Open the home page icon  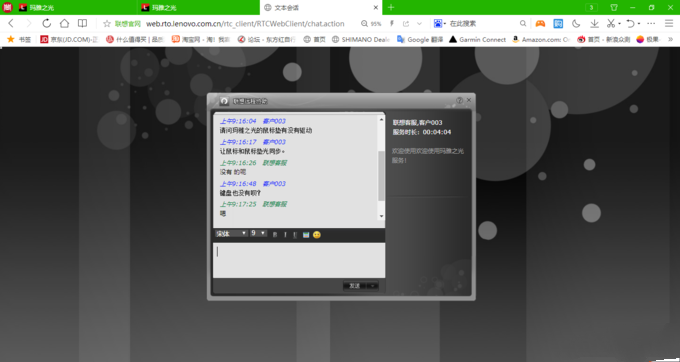pyautogui.click(x=64, y=23)
